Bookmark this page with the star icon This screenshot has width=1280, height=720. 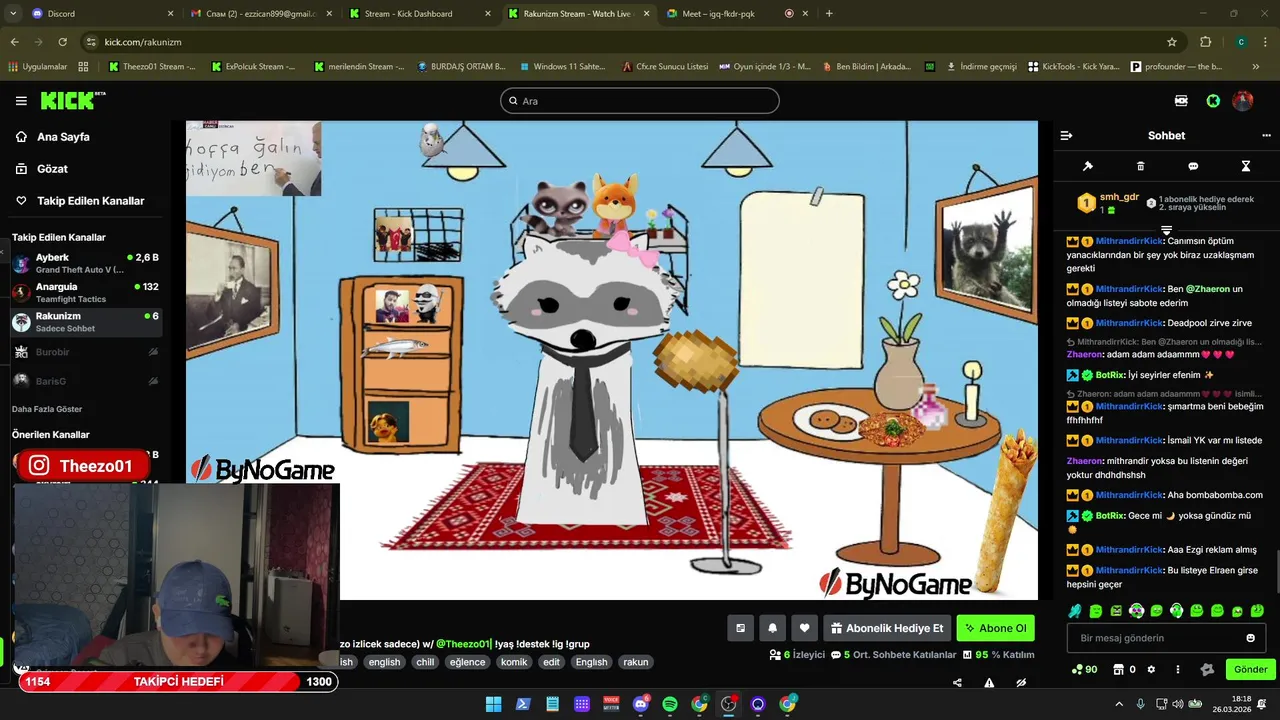tap(1172, 42)
